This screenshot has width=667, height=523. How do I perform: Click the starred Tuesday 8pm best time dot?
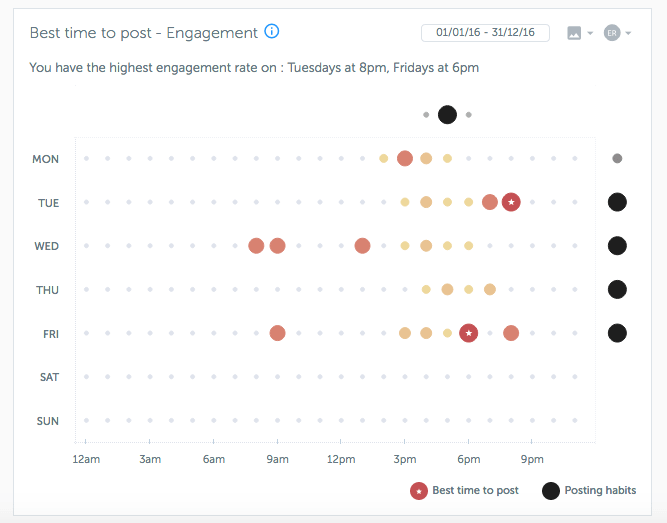[511, 202]
